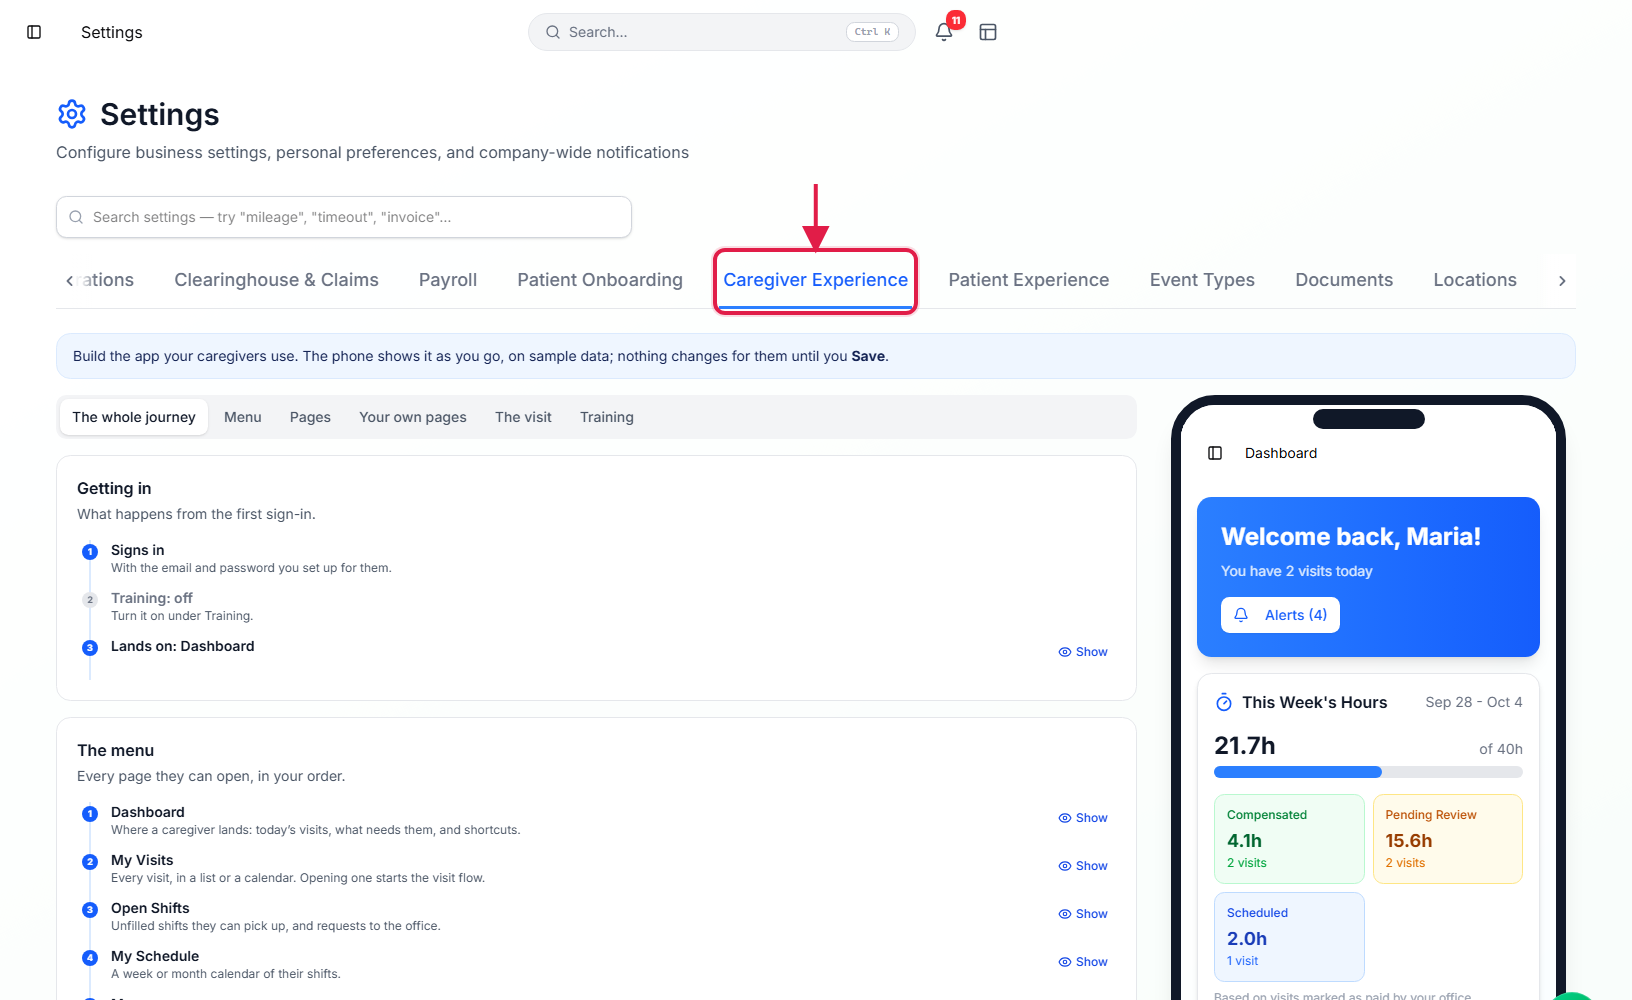The width and height of the screenshot is (1632, 1000).
Task: Switch to the Event Types tab
Action: 1202,280
